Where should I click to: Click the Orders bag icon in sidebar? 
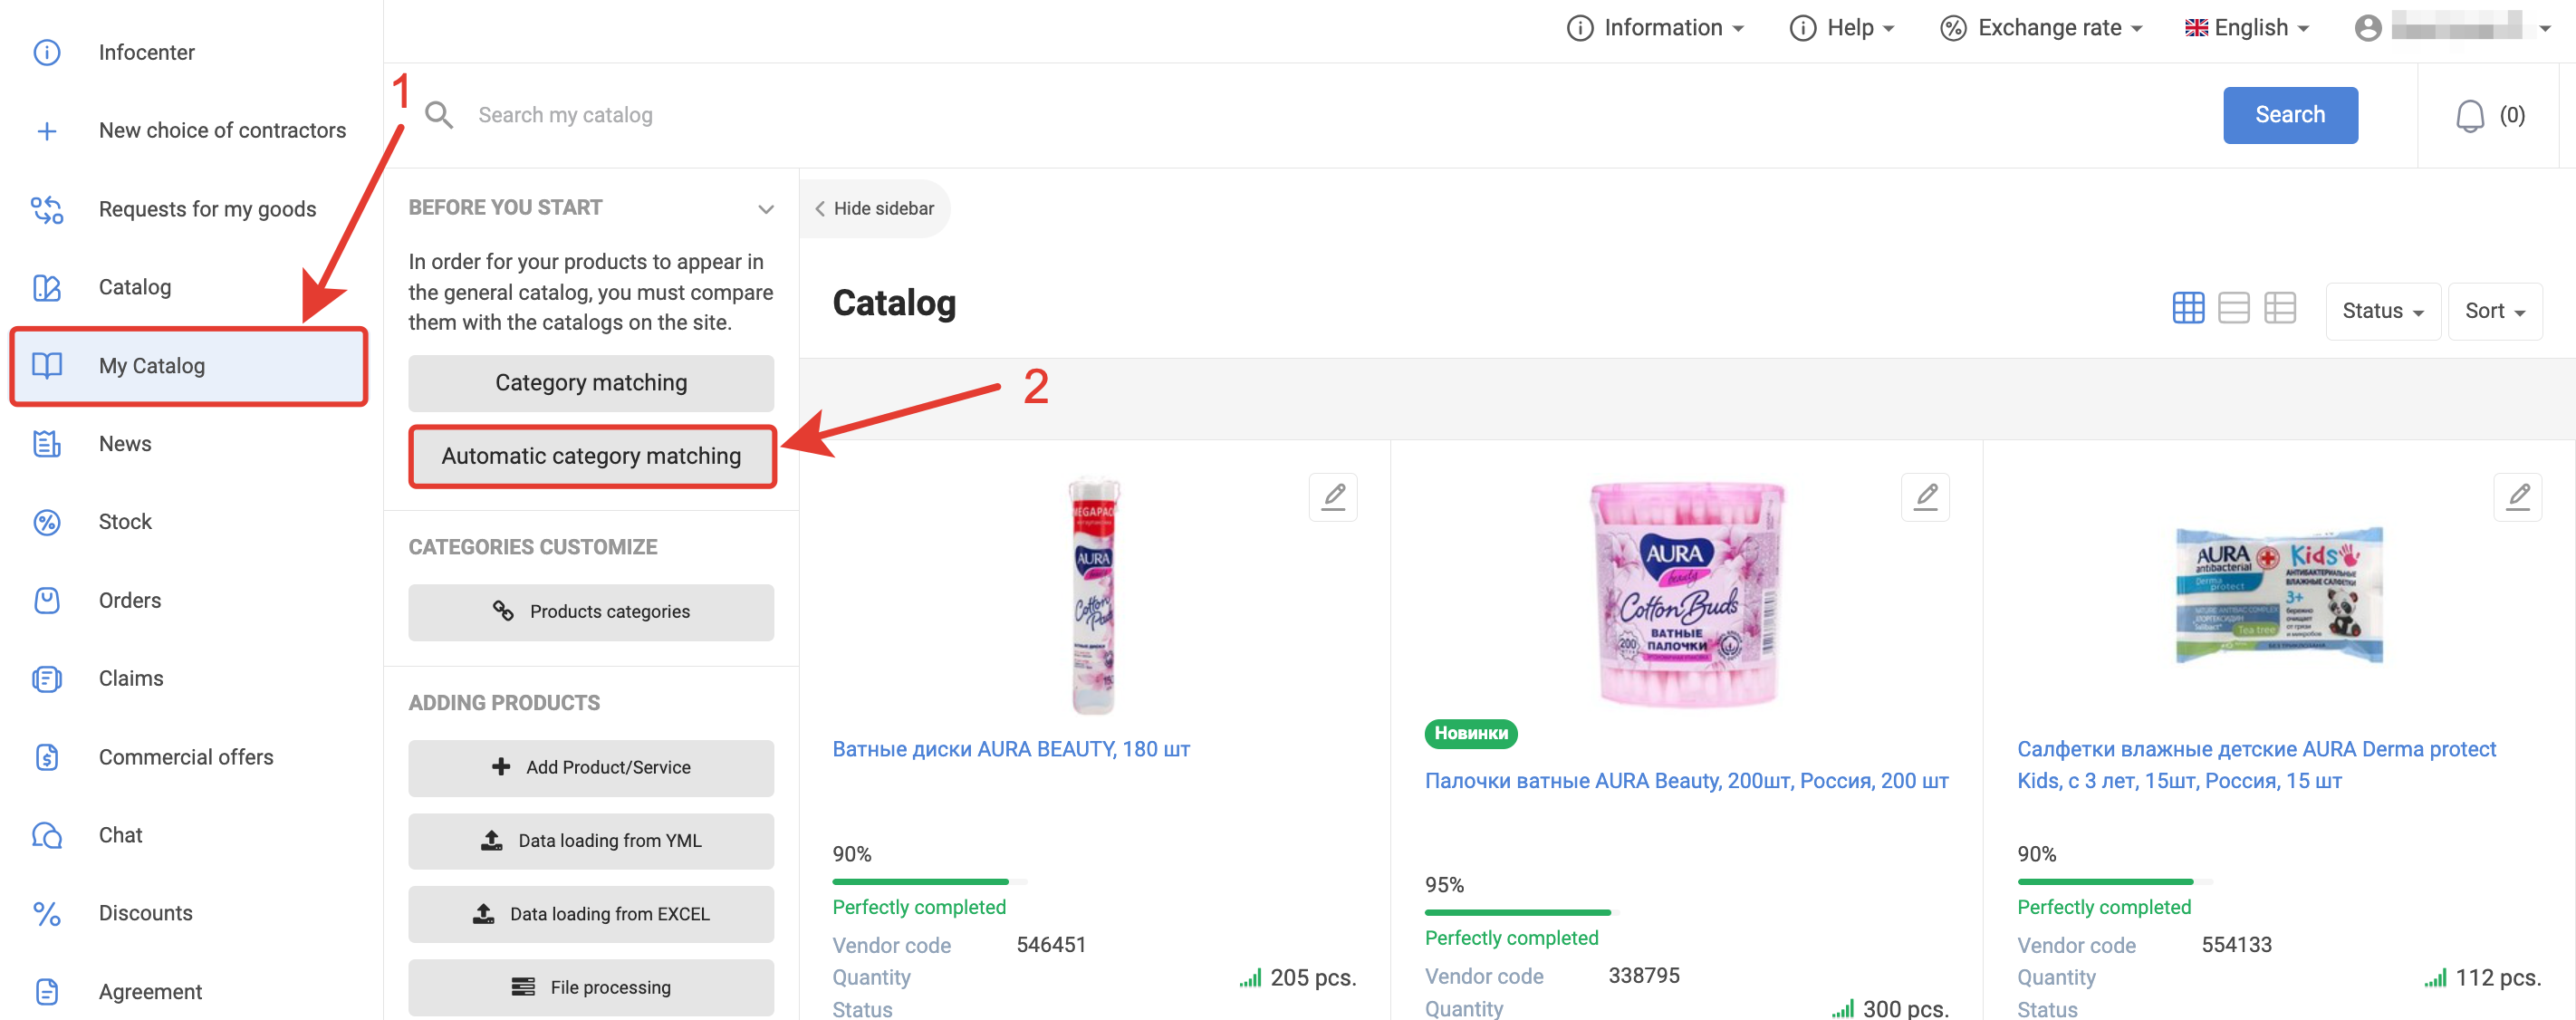tap(47, 600)
